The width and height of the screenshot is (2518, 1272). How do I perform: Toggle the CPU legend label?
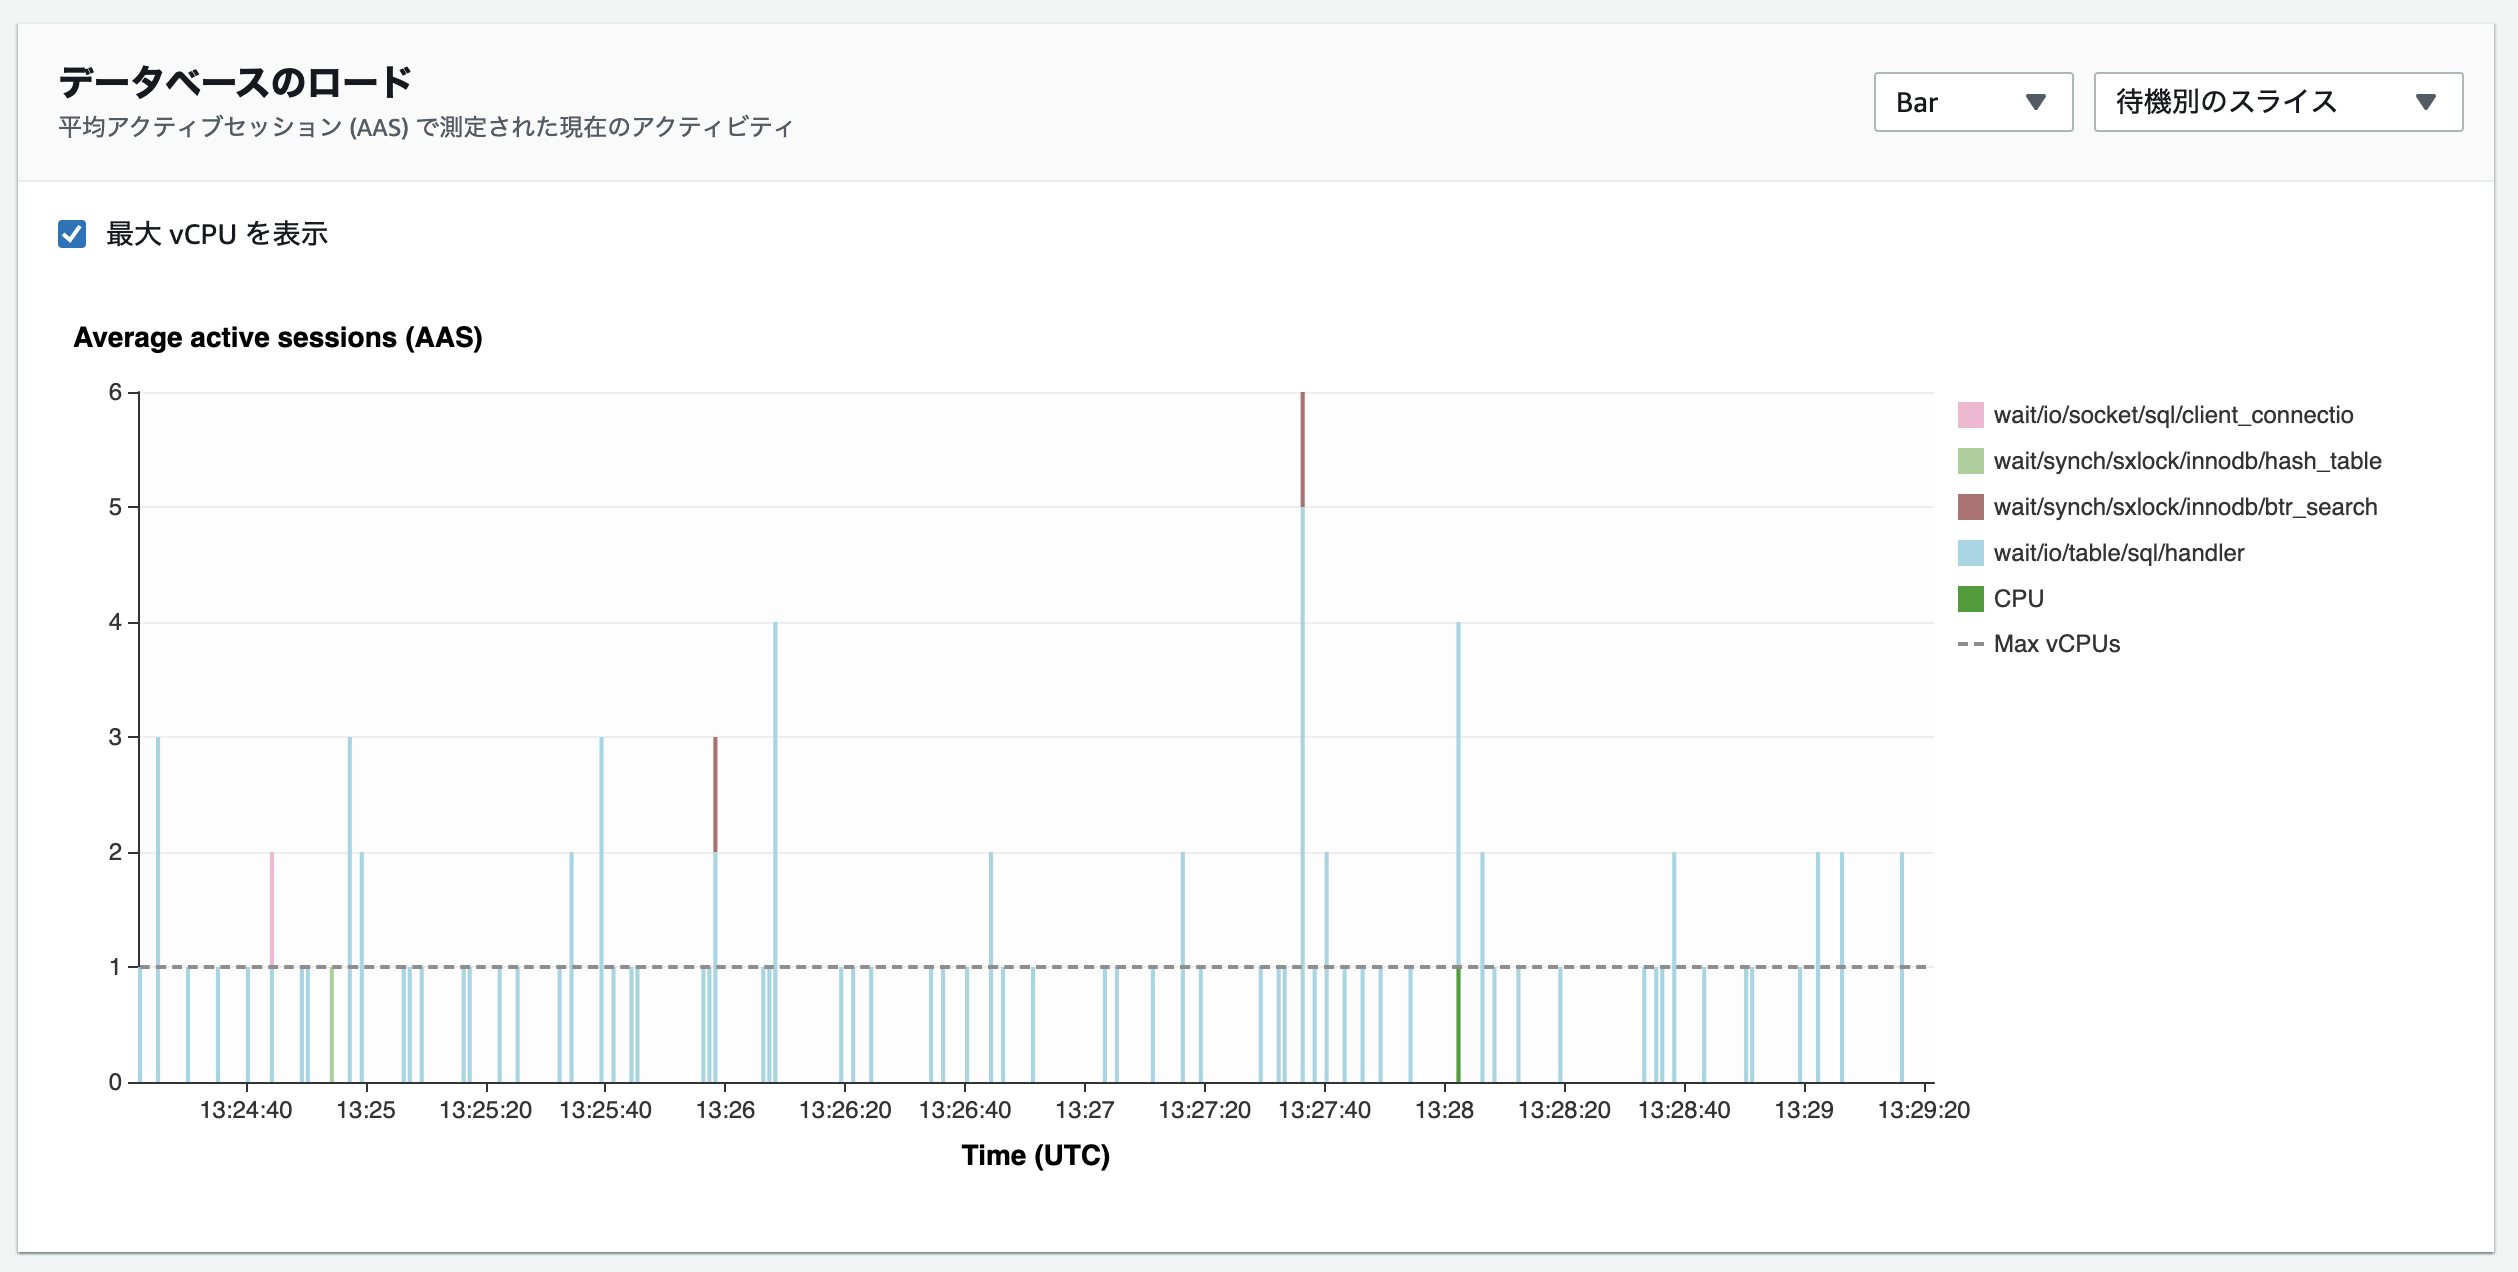pos(2018,599)
